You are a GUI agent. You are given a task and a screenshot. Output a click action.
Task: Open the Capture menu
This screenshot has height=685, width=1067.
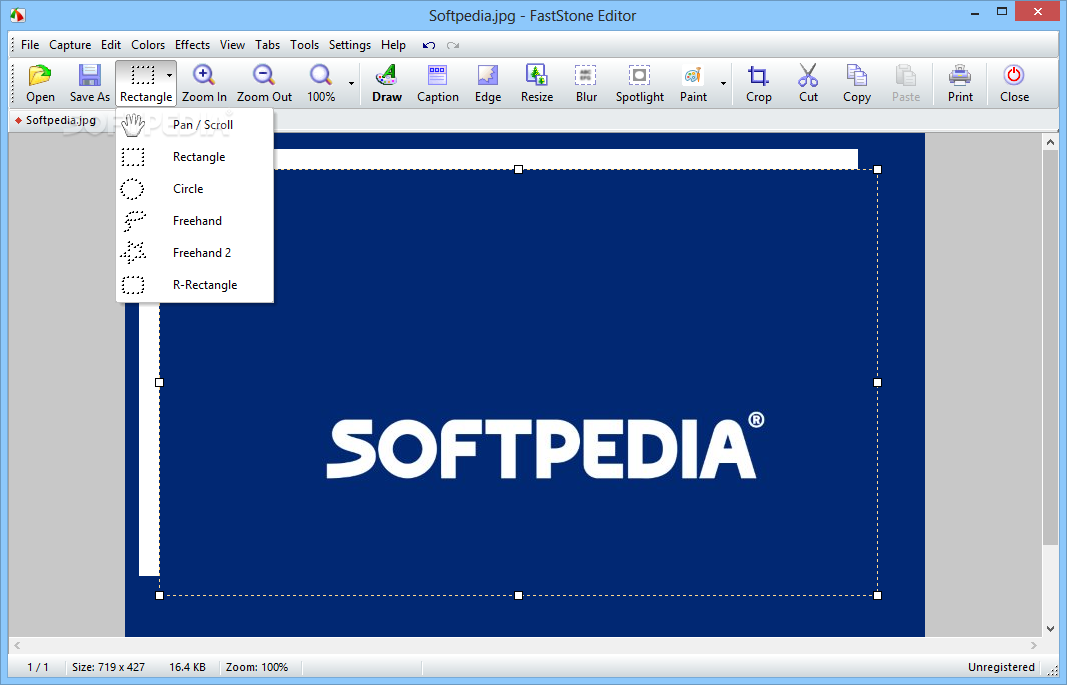tap(70, 45)
